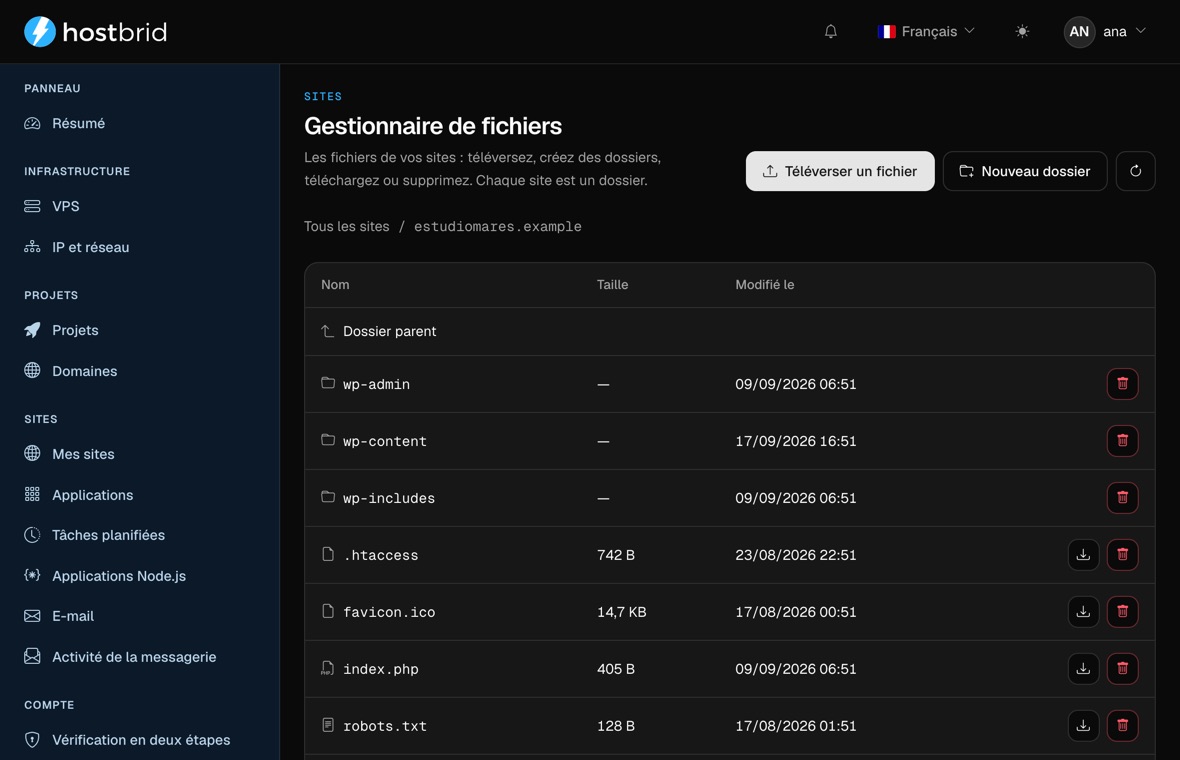Refresh the file list
1180x760 pixels.
coord(1135,171)
